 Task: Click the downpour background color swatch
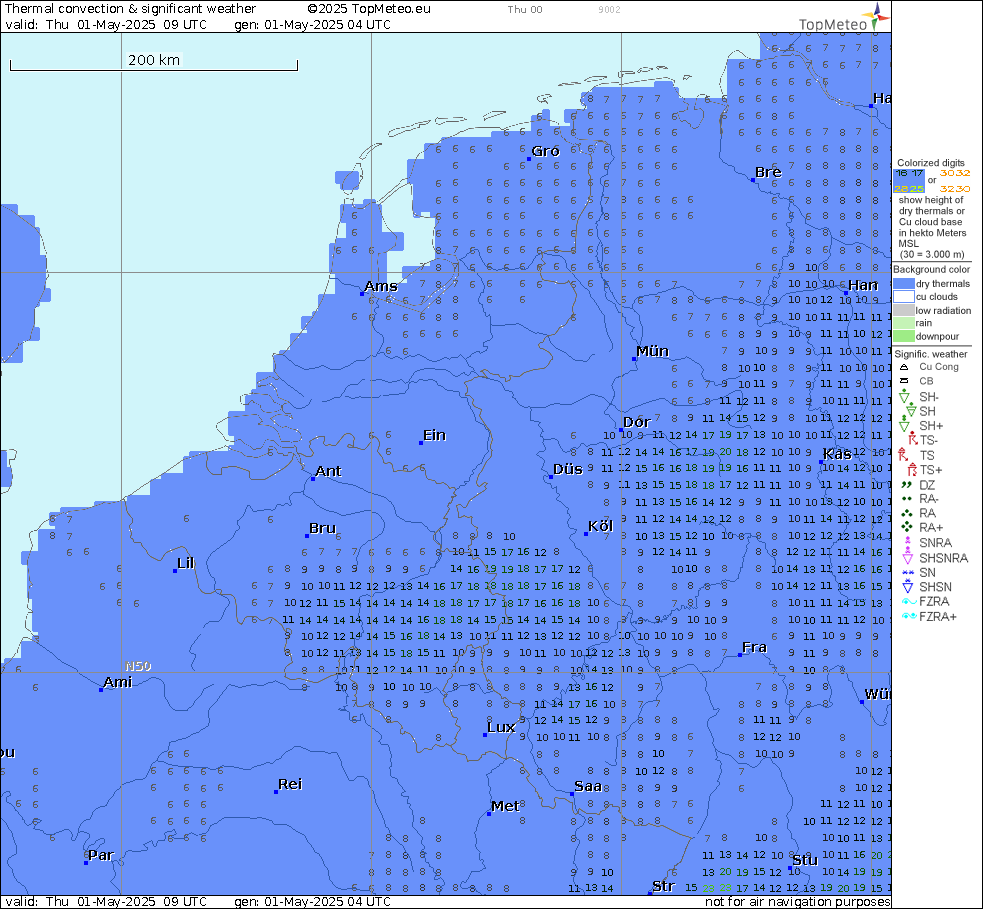(x=903, y=335)
